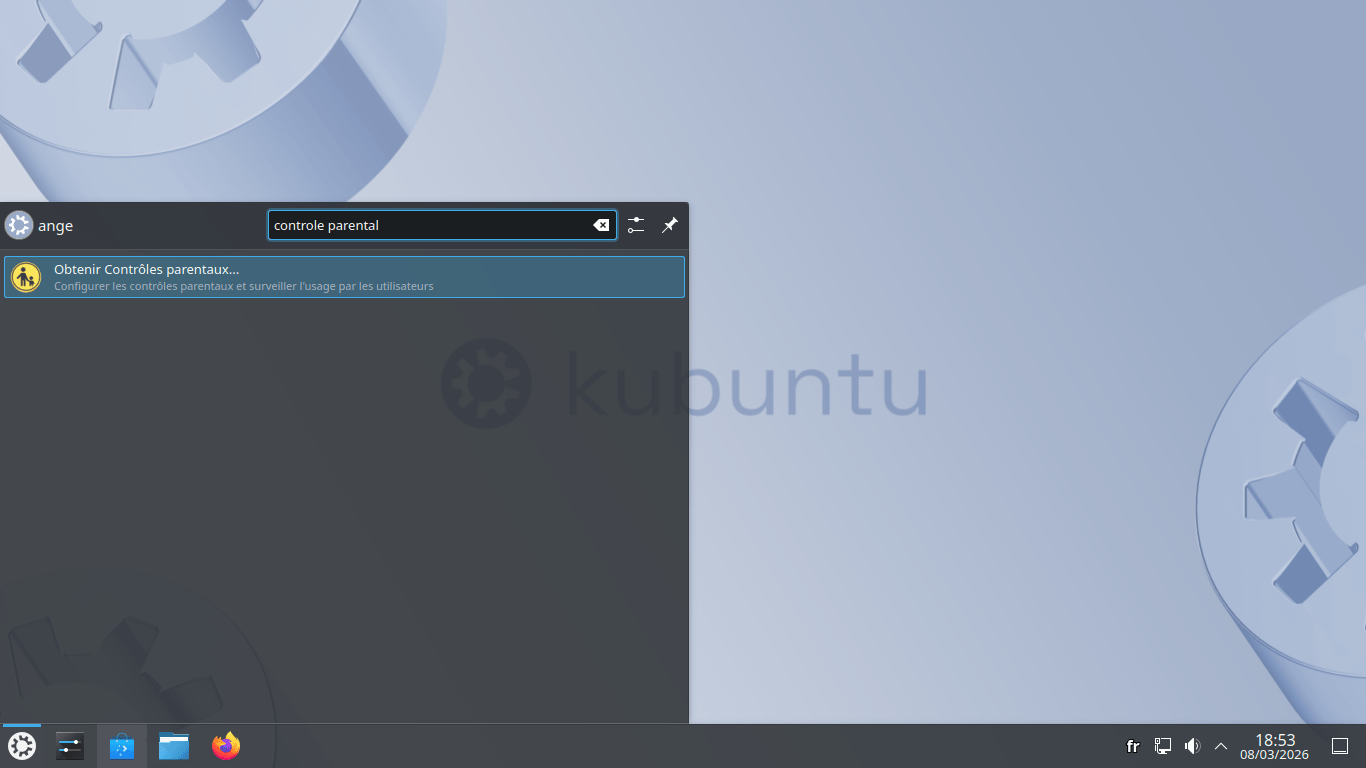Screen dimensions: 1366x768
Task: Open the audio volume tray icon
Action: pos(1192,746)
